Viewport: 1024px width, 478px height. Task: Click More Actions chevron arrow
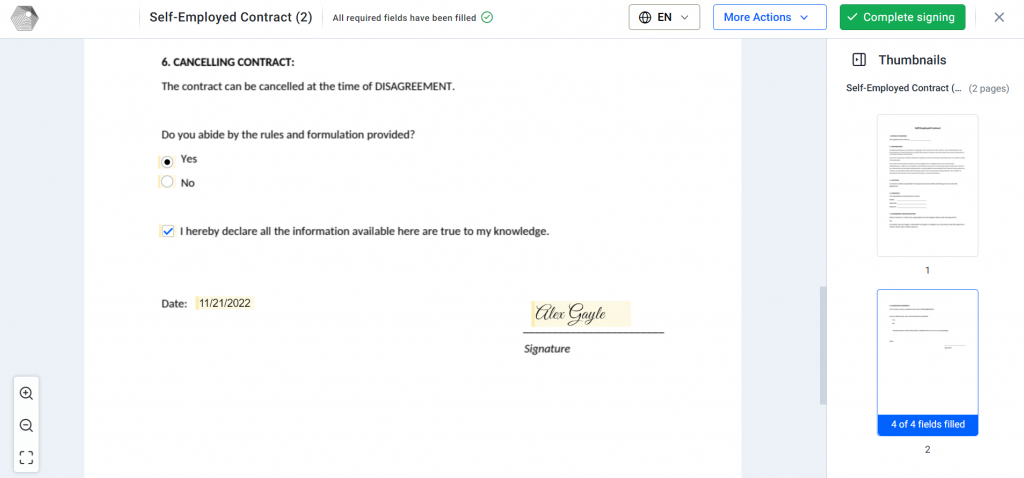point(804,18)
